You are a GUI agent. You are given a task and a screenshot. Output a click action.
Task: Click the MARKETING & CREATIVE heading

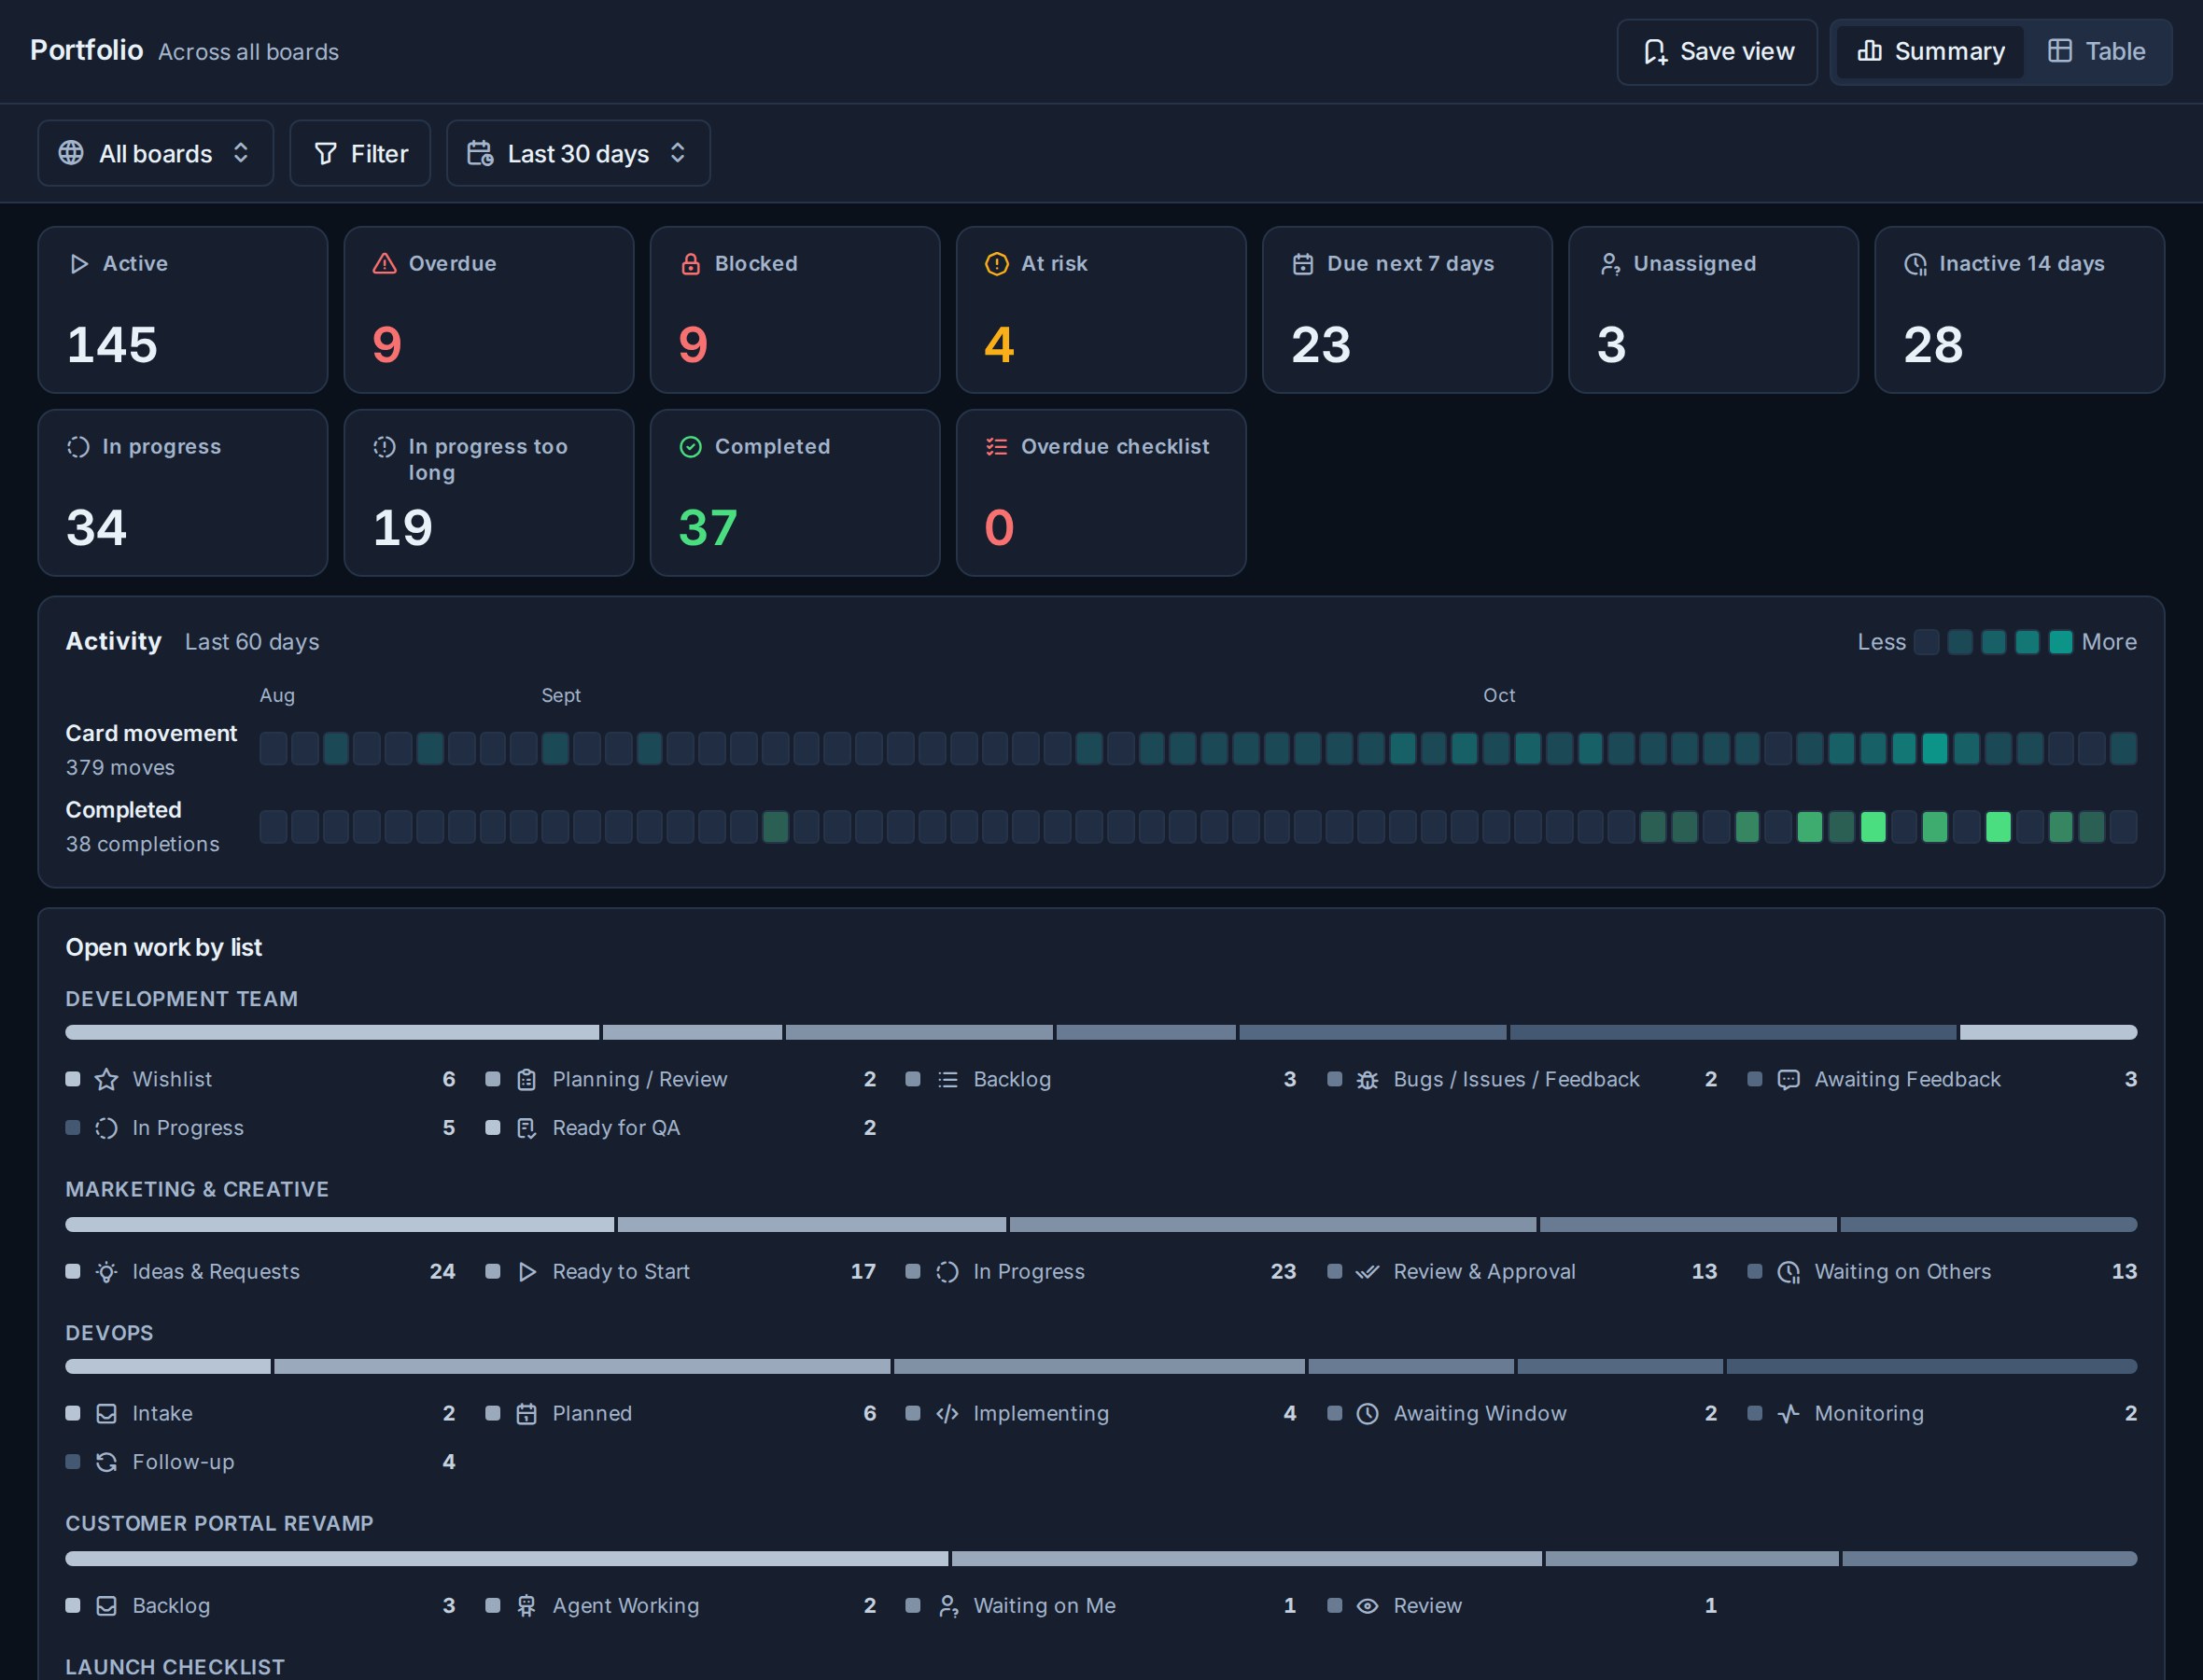click(197, 1190)
